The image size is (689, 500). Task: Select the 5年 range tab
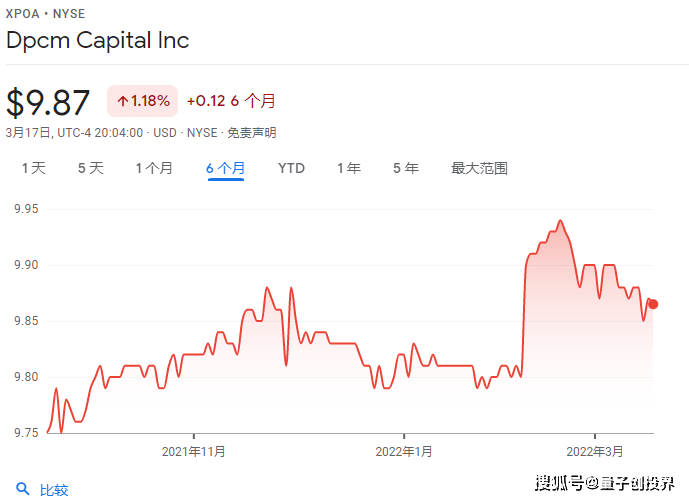pos(406,168)
